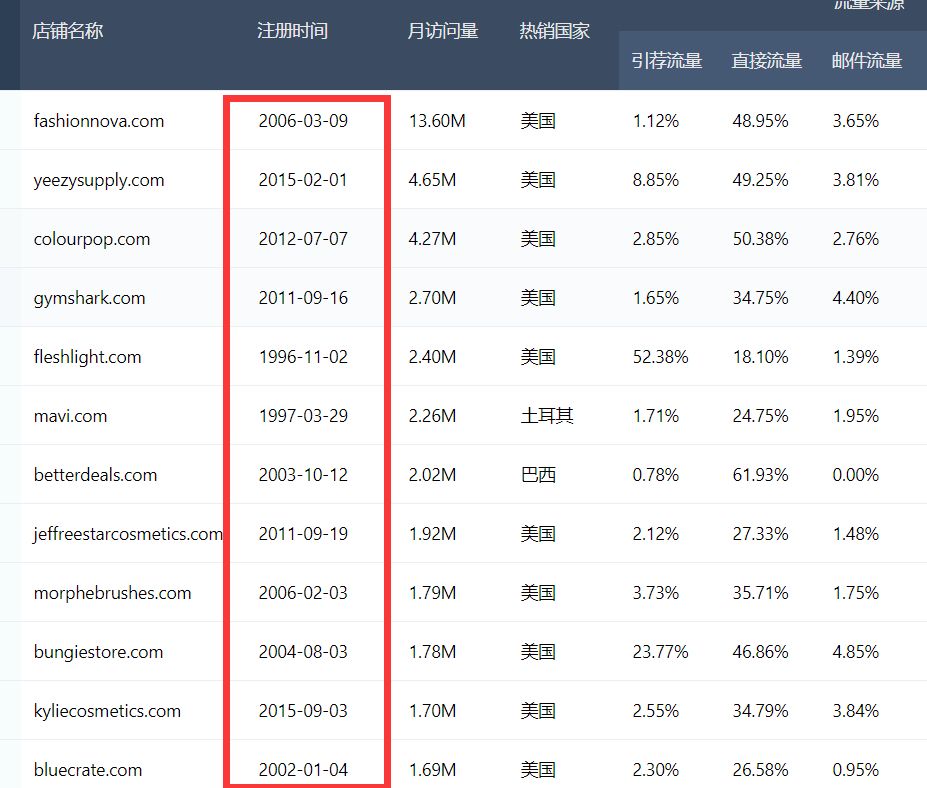The image size is (927, 788).
Task: Click 巴西 country in betterdeals.com row
Action: point(538,475)
